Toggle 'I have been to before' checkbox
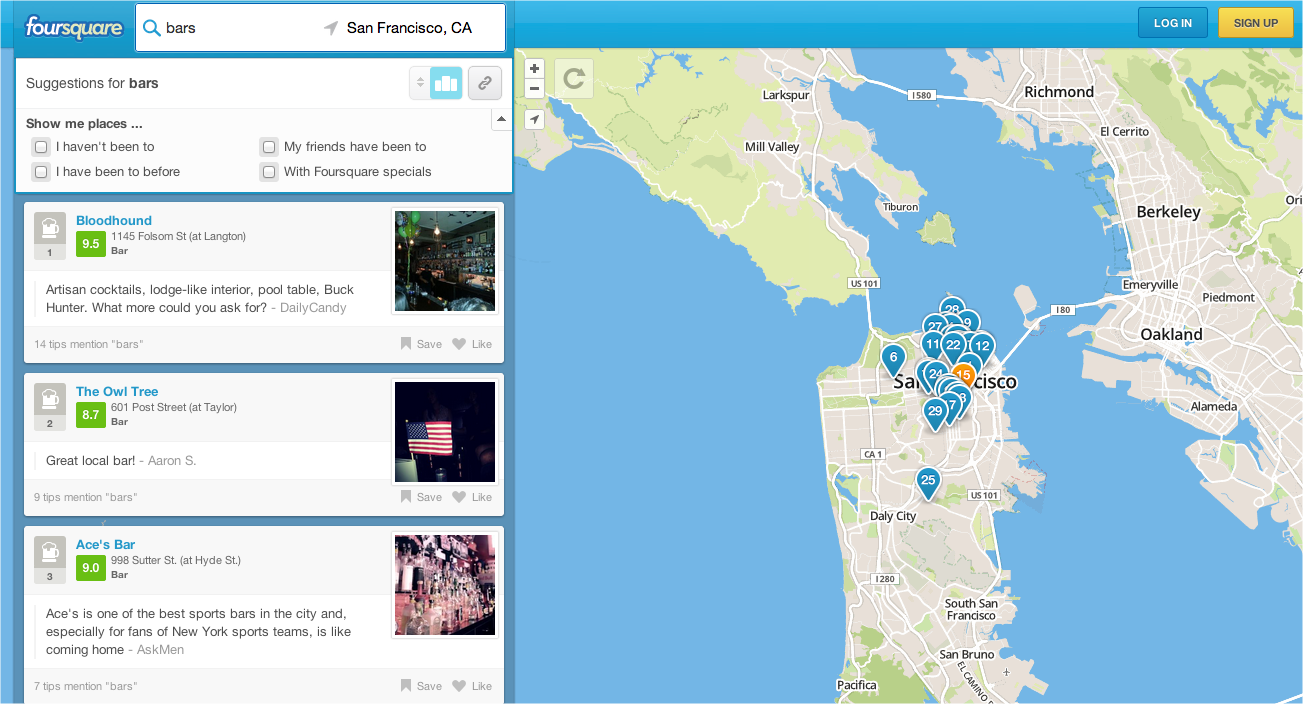This screenshot has width=1303, height=704. pyautogui.click(x=41, y=172)
